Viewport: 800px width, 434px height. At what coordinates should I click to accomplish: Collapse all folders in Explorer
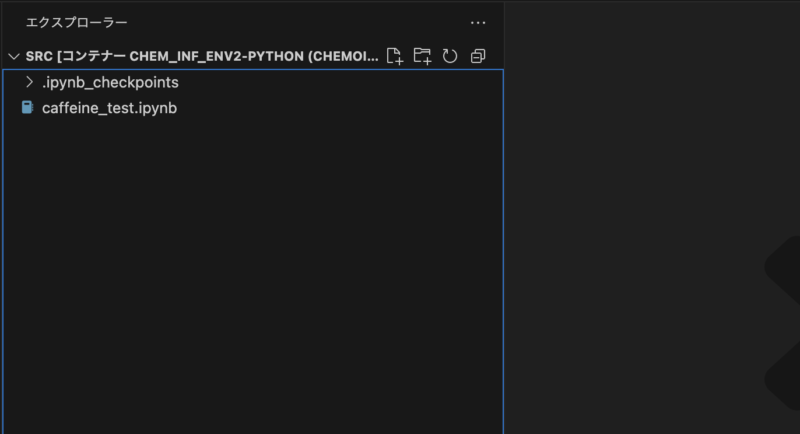pos(478,56)
